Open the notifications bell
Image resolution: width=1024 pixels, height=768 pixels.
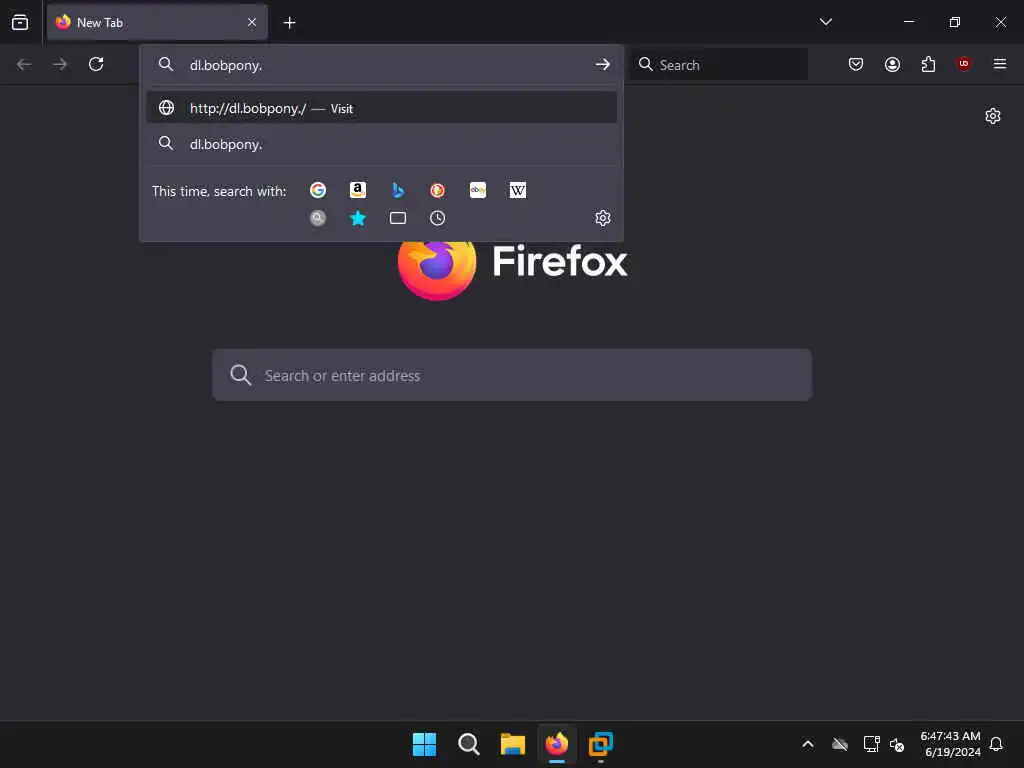coord(996,744)
